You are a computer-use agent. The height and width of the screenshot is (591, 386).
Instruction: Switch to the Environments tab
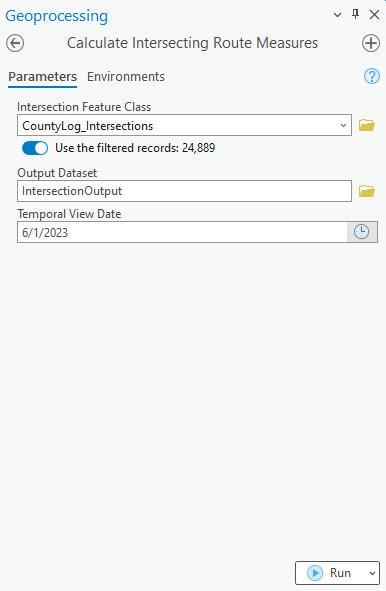coord(126,77)
